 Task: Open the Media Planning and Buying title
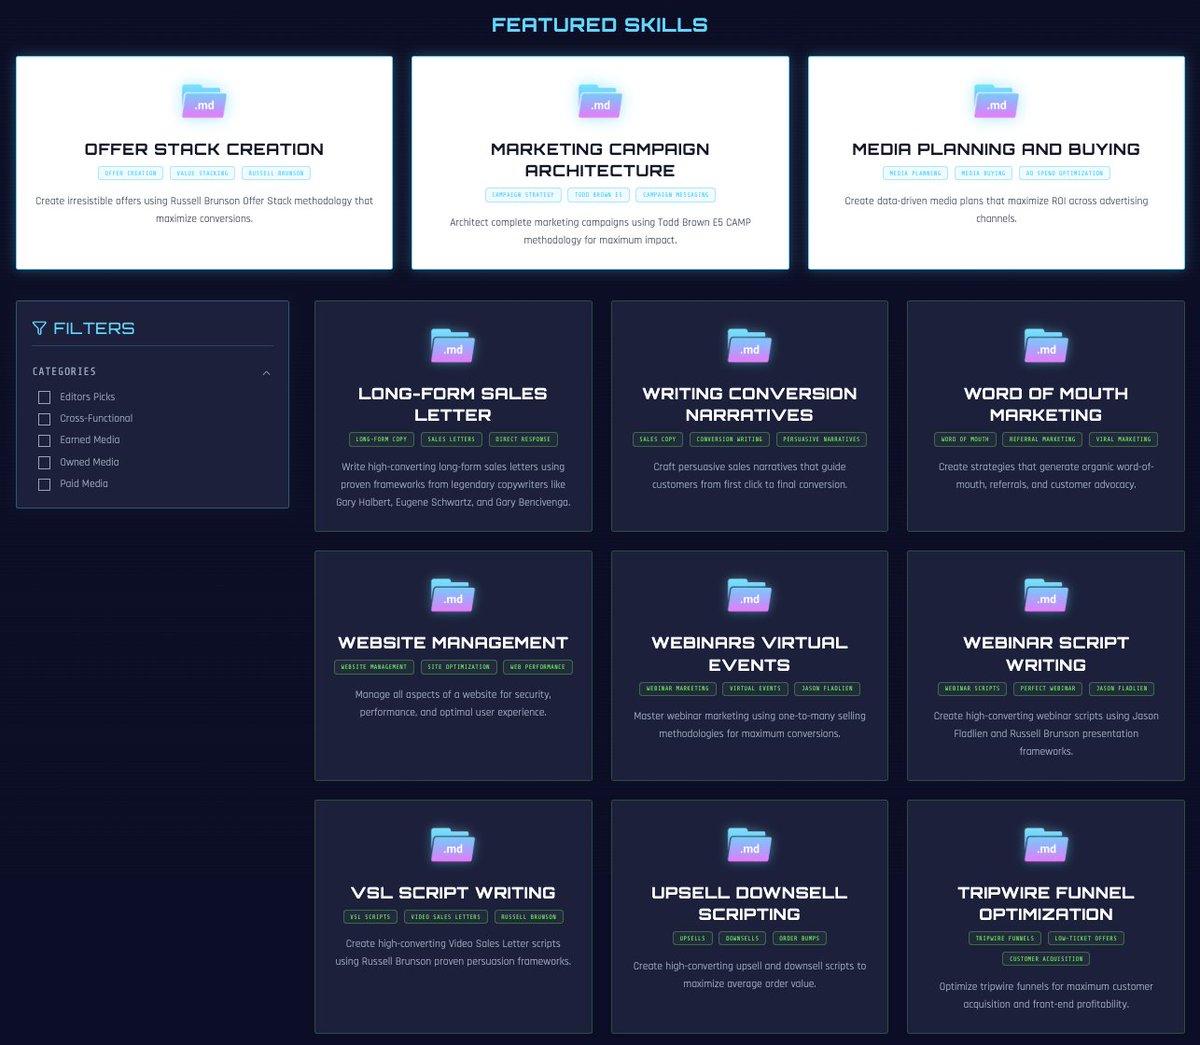click(x=996, y=149)
